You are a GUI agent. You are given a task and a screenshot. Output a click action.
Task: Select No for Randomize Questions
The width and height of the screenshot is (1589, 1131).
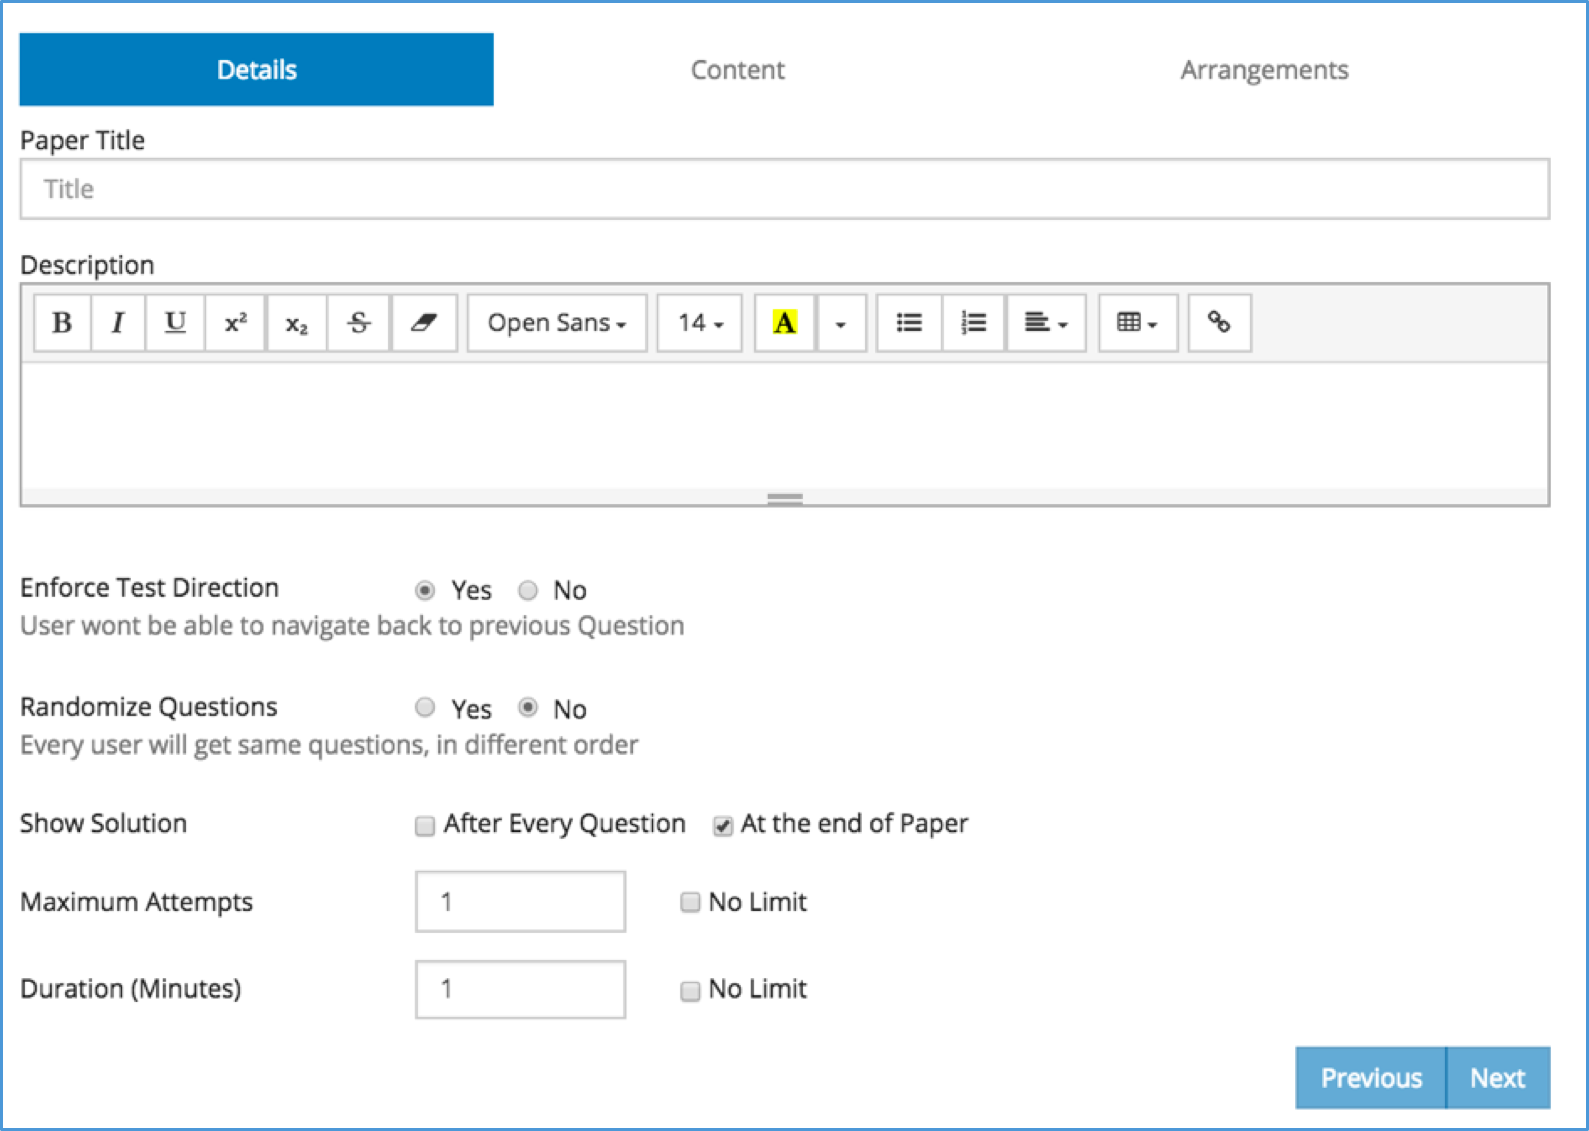pos(528,708)
